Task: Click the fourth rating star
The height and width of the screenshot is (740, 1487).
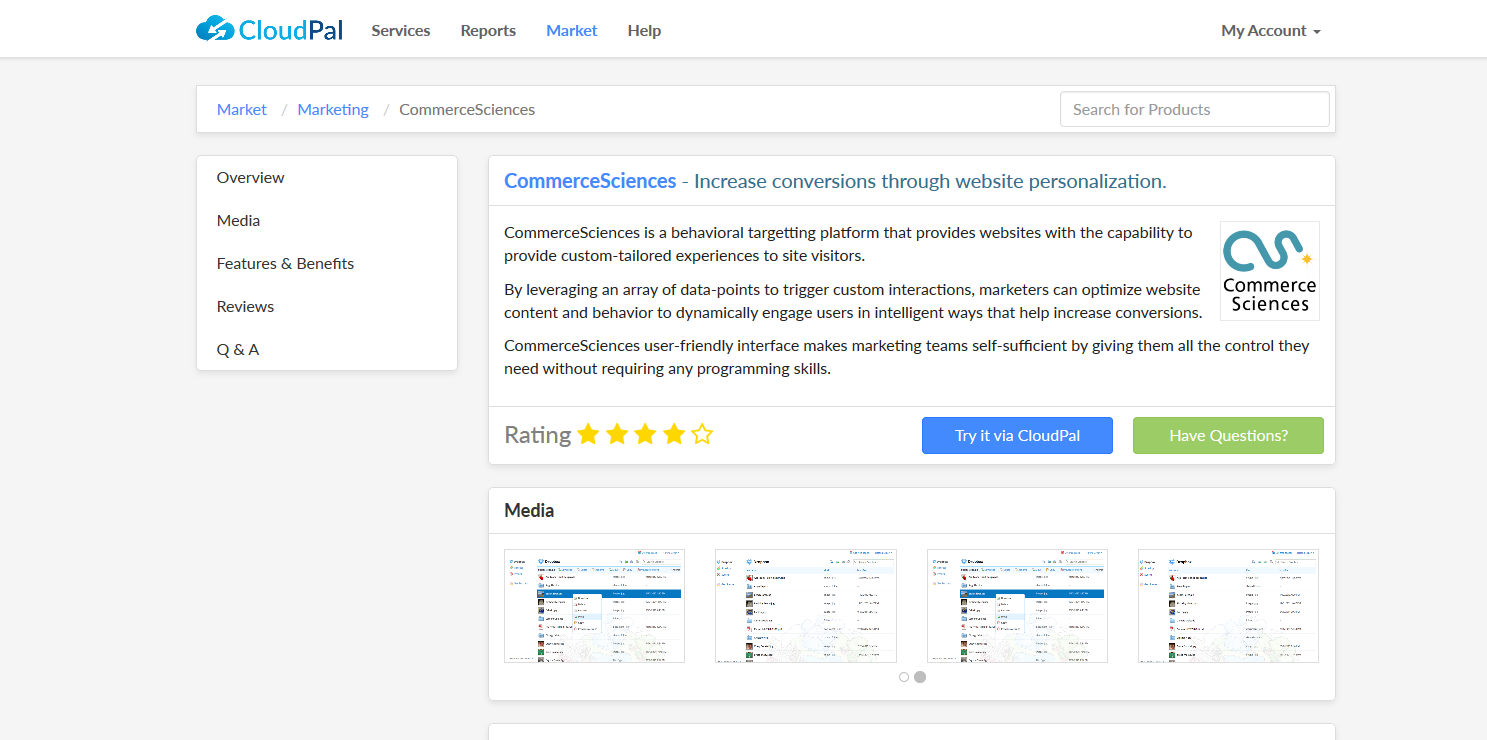Action: (x=674, y=434)
